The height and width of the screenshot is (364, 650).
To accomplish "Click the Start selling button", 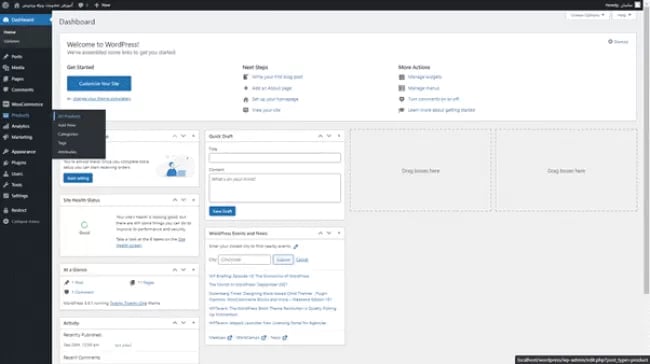I will pos(78,178).
